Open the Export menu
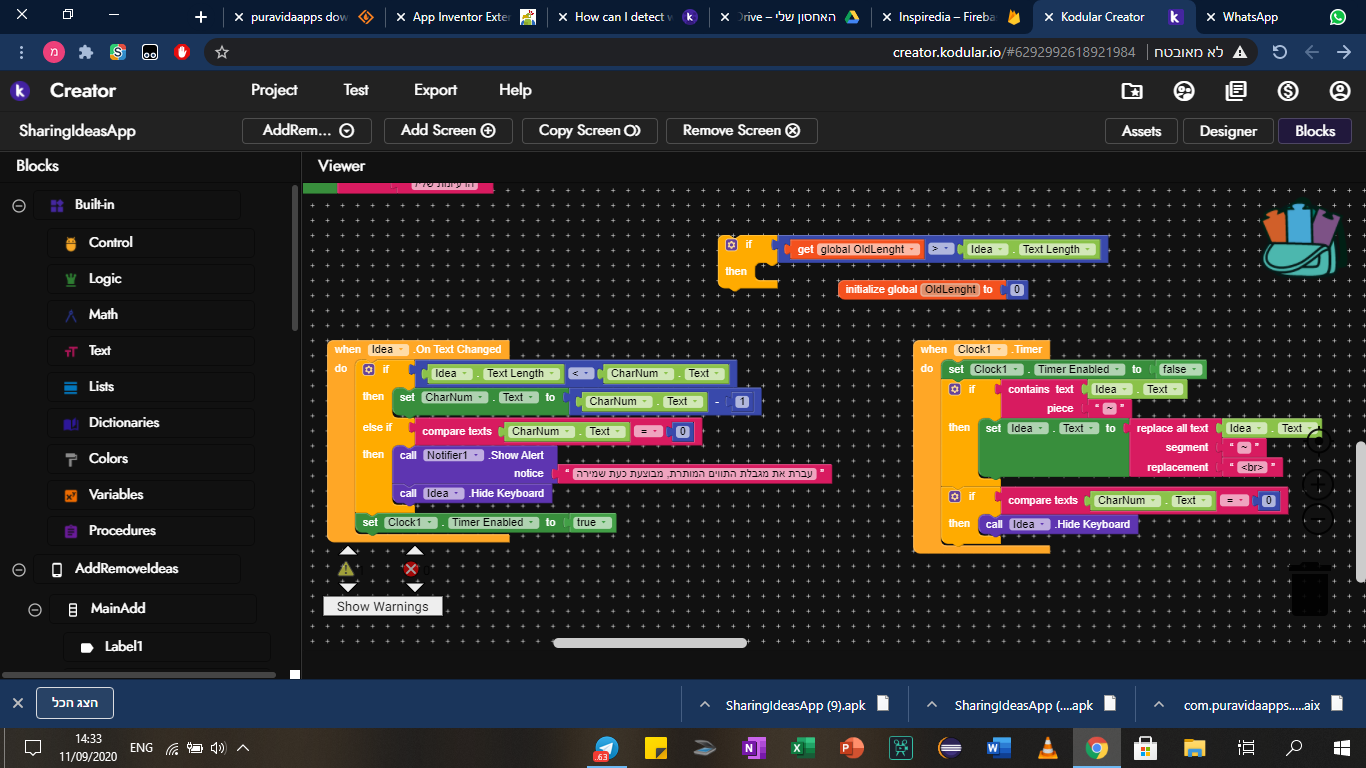The width and height of the screenshot is (1366, 768). click(435, 90)
